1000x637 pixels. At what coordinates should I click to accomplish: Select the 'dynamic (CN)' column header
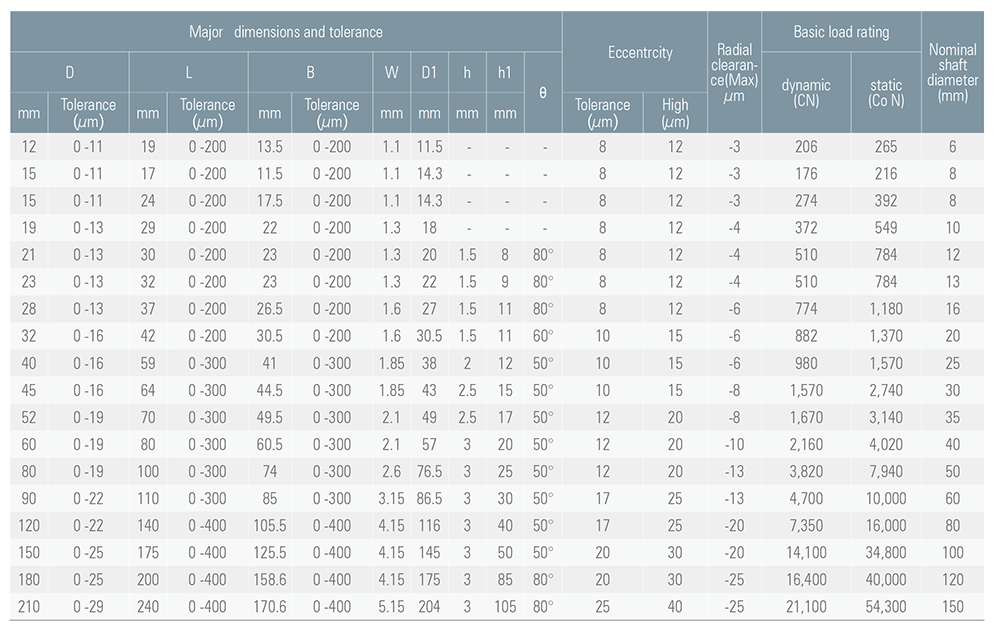point(806,92)
